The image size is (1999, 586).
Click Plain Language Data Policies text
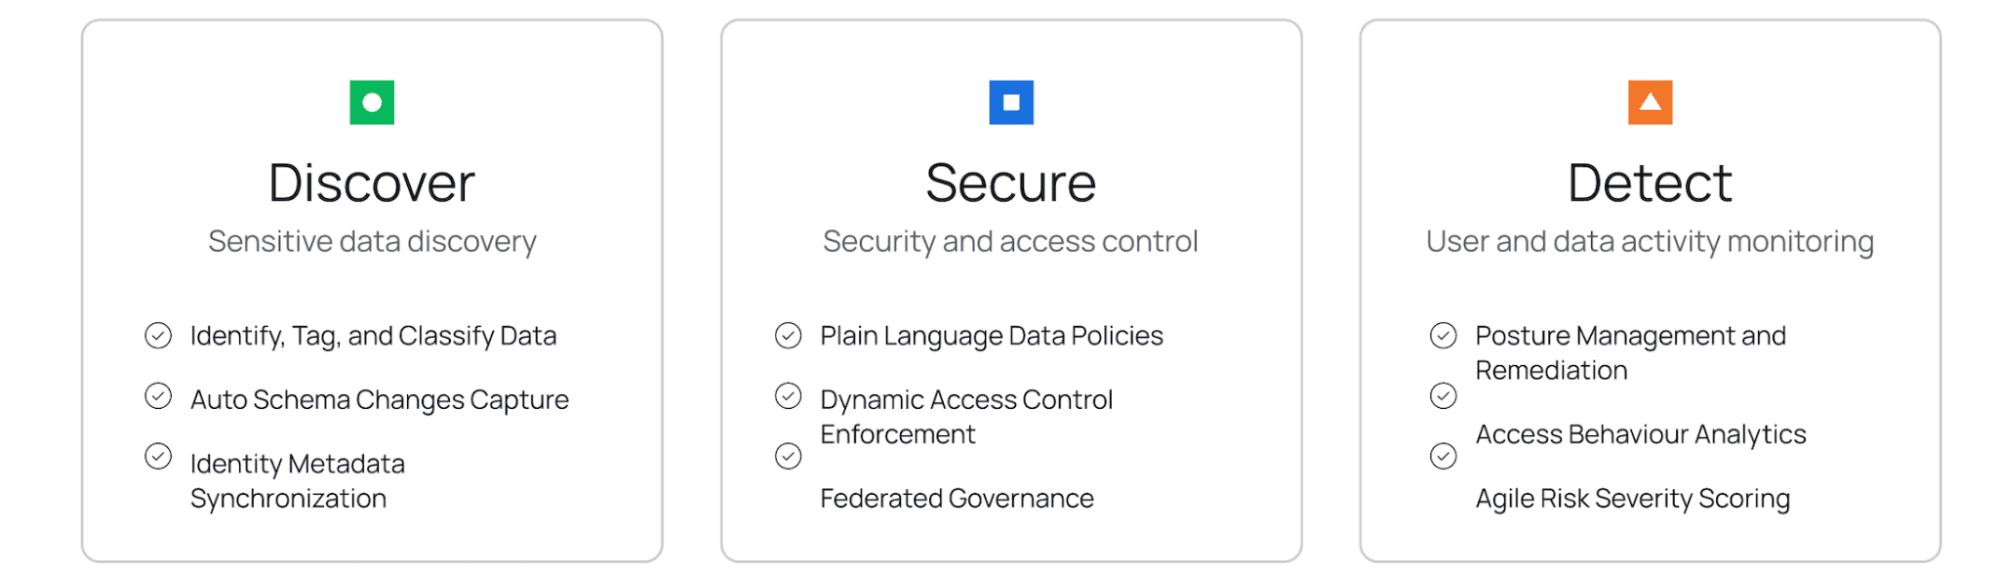[x=992, y=336]
